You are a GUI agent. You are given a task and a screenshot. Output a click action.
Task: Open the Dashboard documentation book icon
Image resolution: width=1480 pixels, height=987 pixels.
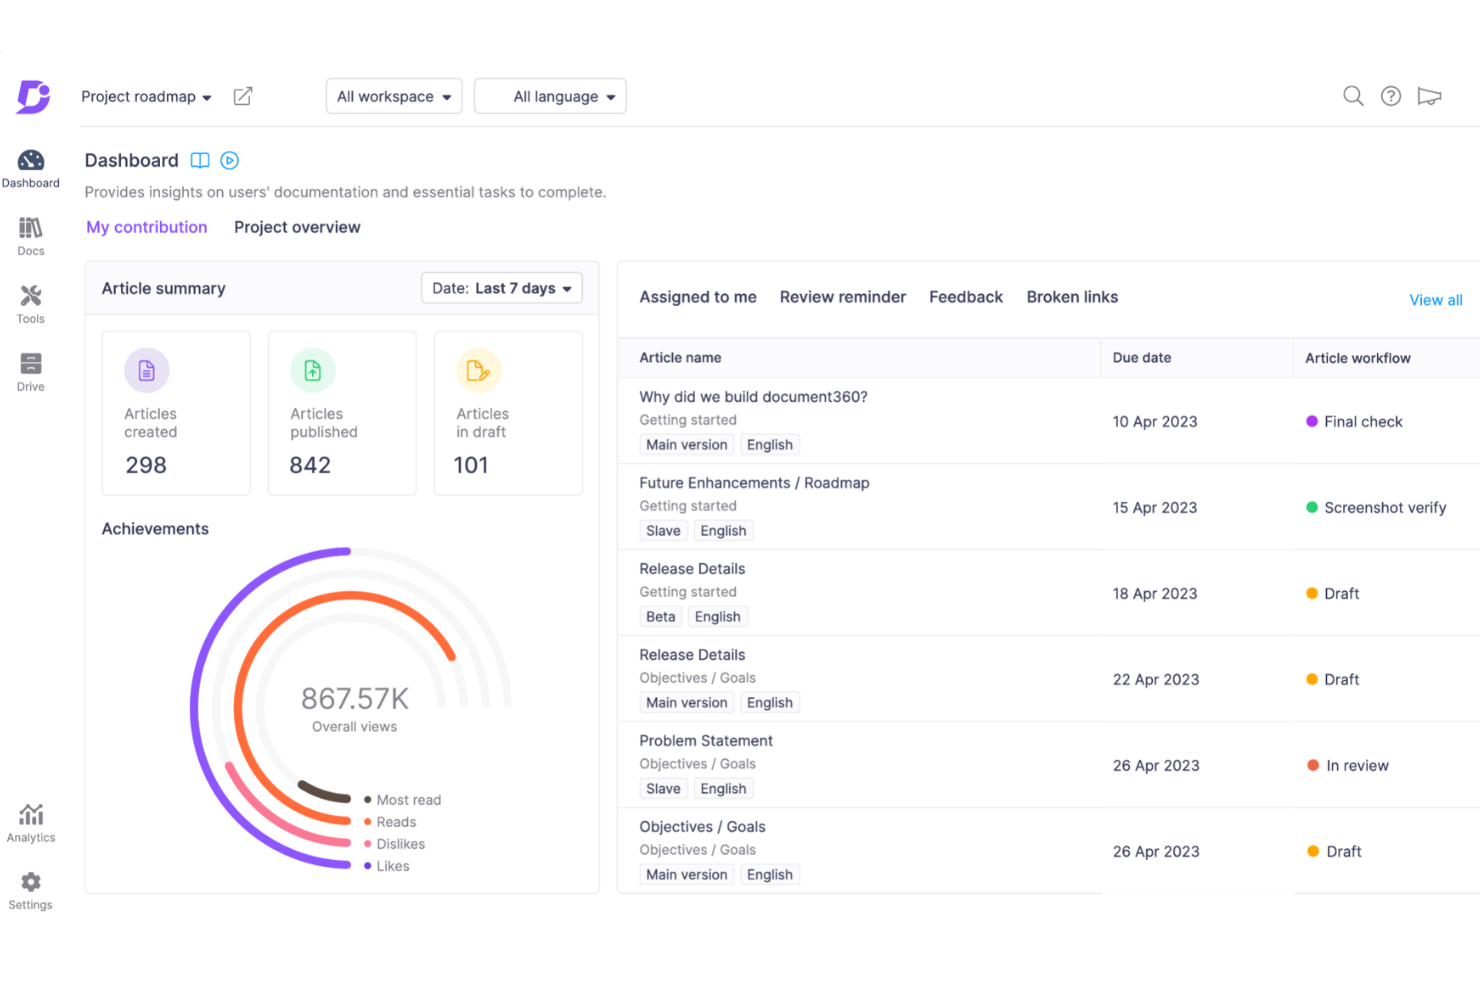click(x=199, y=160)
